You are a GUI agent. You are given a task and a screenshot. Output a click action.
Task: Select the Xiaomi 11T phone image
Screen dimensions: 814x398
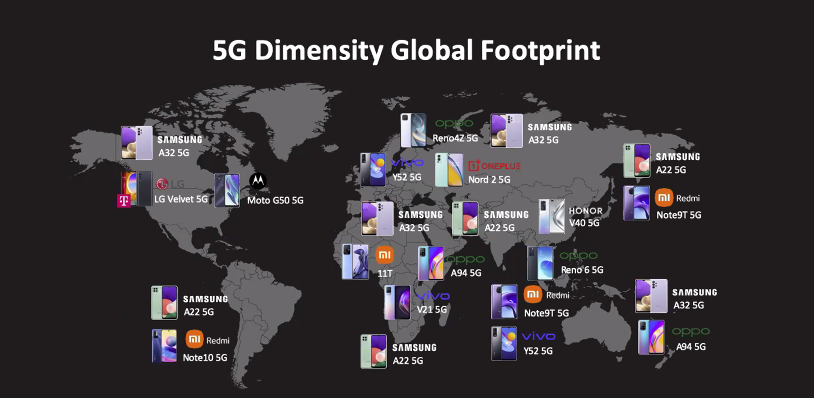[355, 262]
